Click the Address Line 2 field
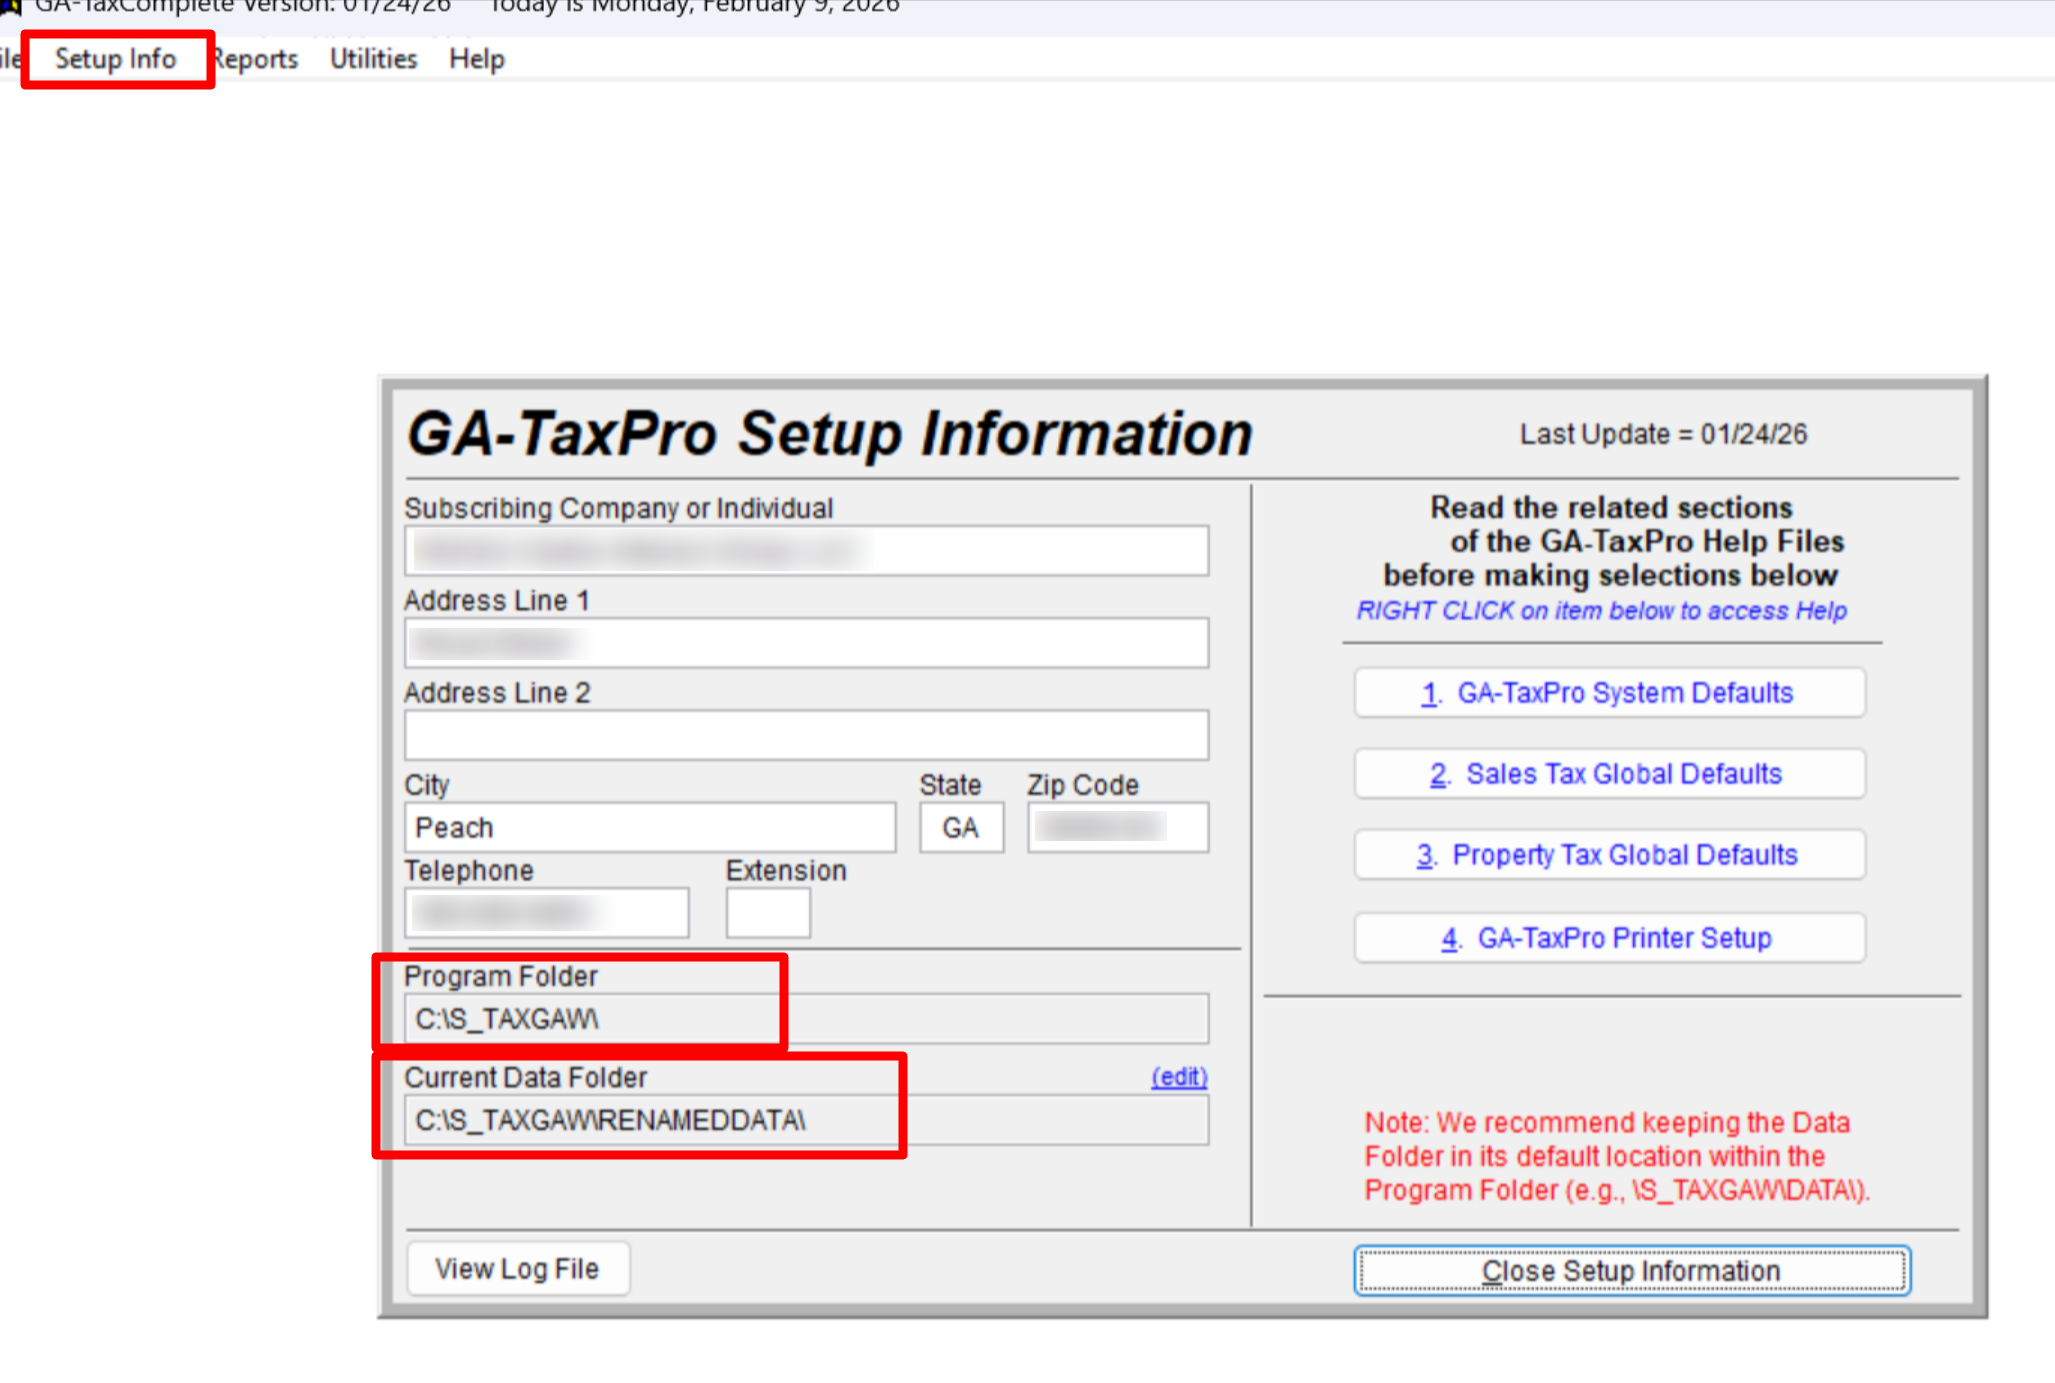Screen dimensions: 2055x1383 pos(806,736)
